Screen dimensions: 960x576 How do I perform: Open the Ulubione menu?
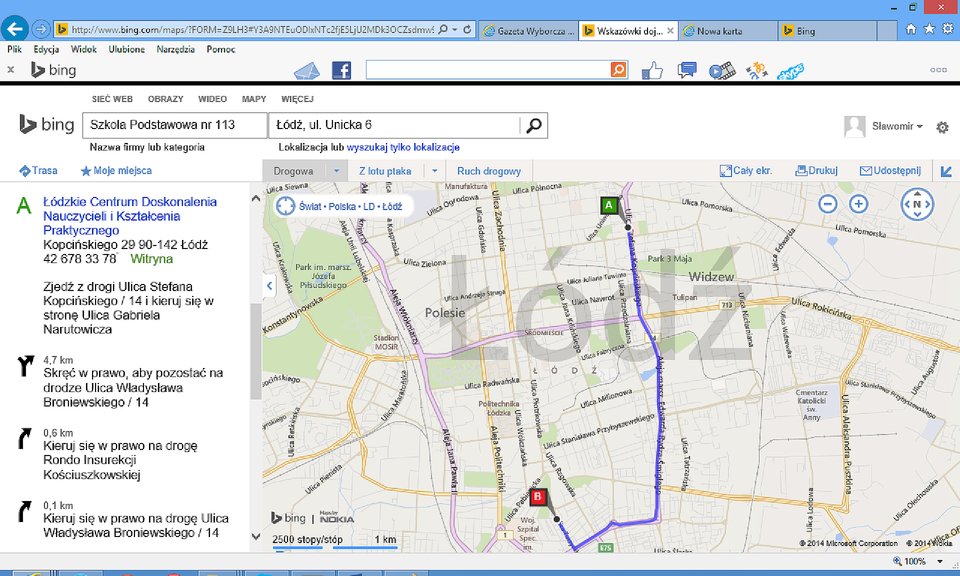(x=127, y=49)
